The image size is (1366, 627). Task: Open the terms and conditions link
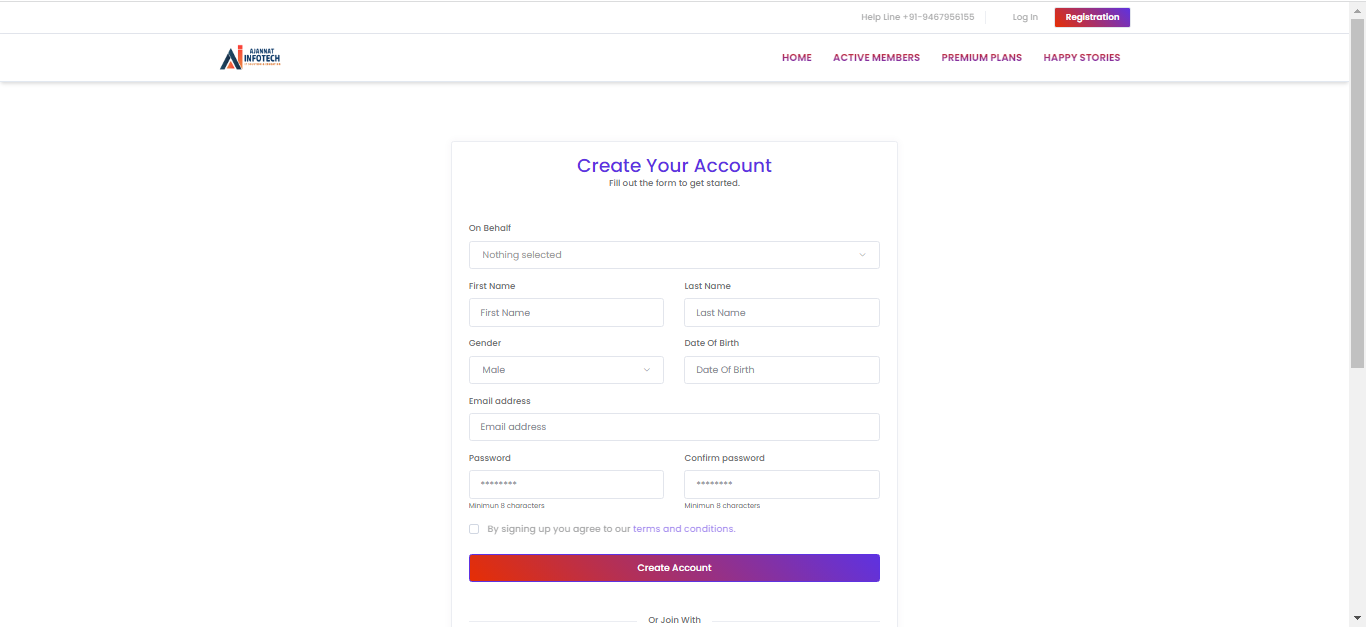(683, 529)
